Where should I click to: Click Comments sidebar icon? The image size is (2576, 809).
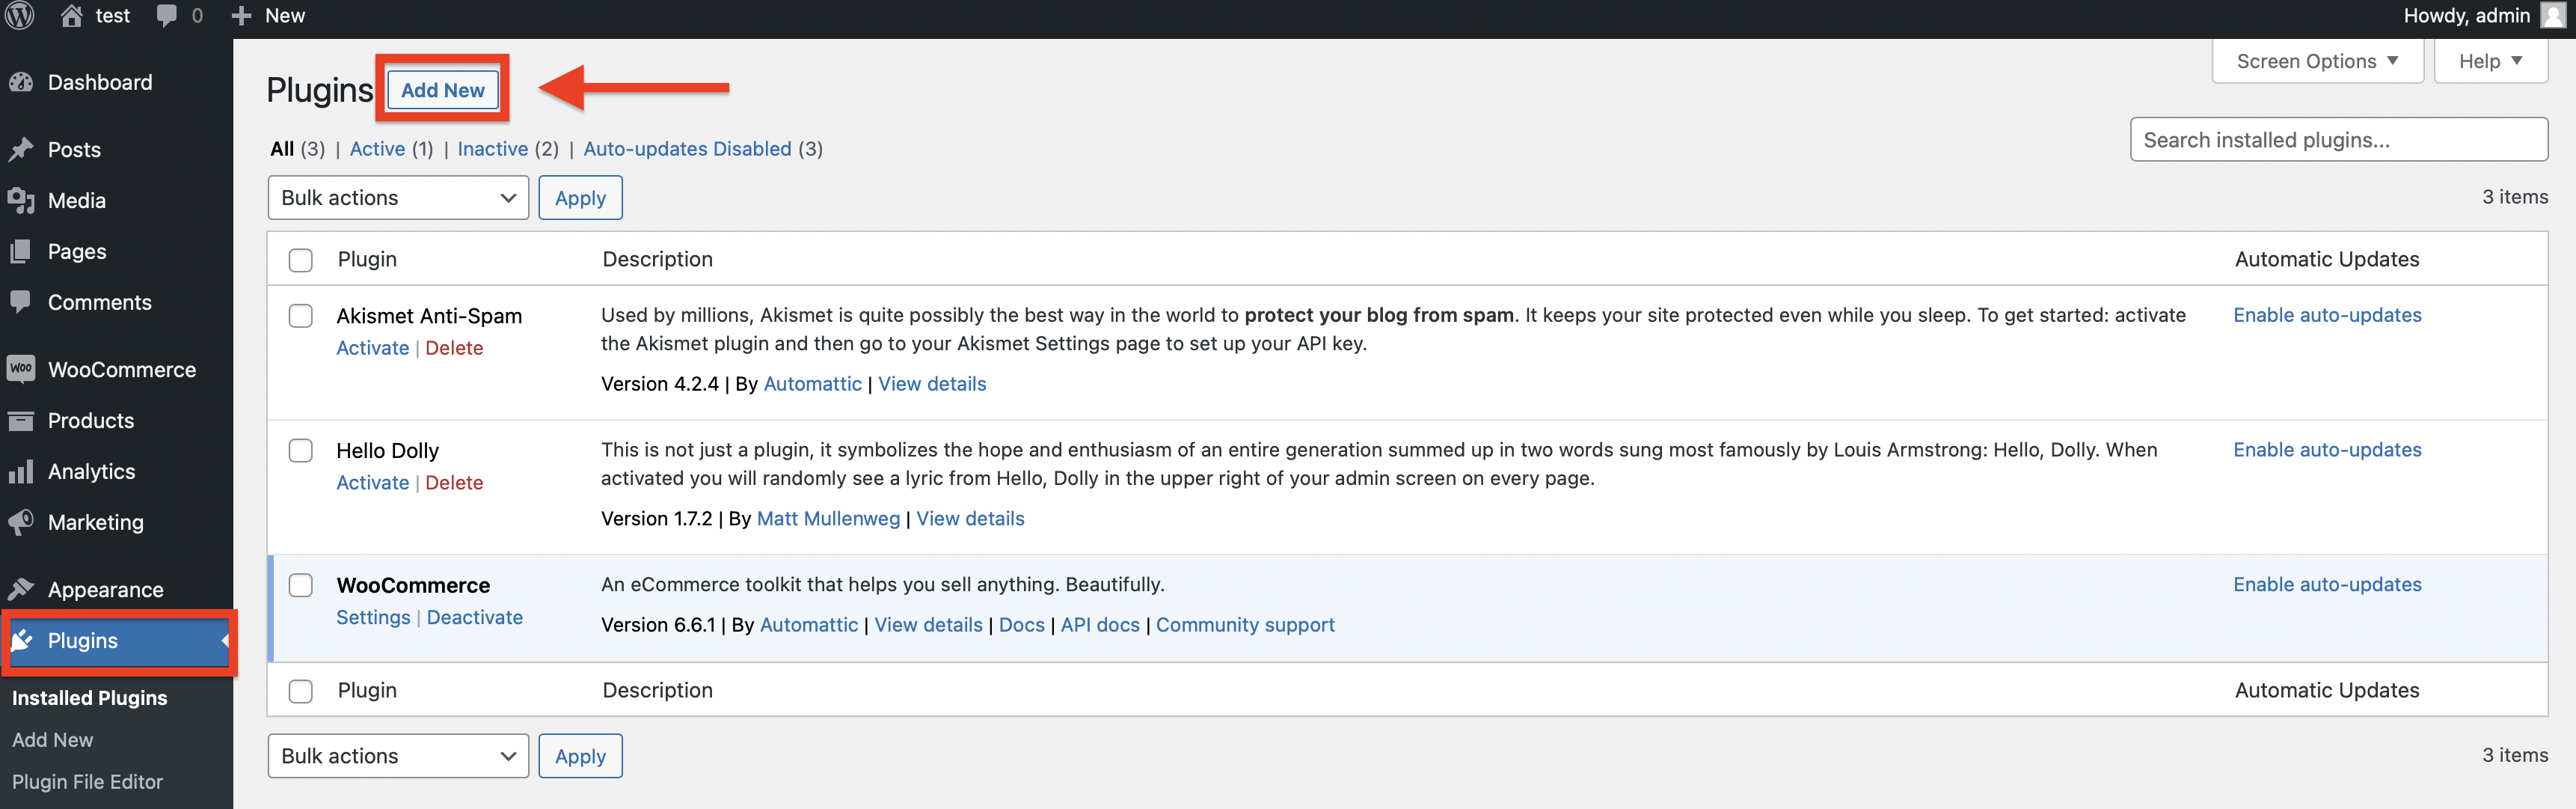21,302
